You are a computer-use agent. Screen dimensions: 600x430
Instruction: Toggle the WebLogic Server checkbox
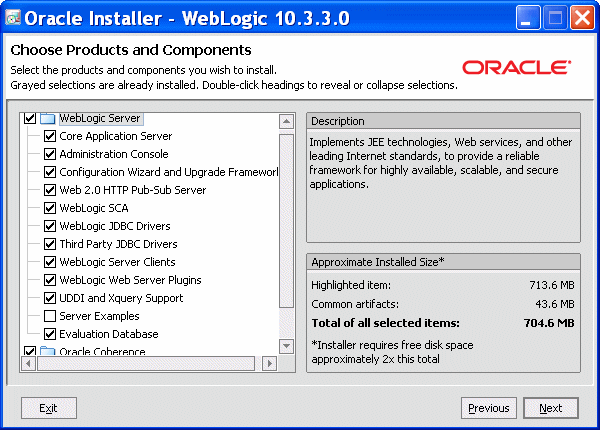30,118
